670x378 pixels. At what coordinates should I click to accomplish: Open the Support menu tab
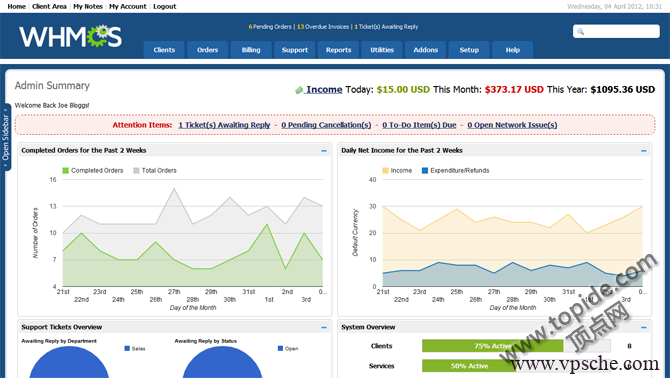click(294, 50)
